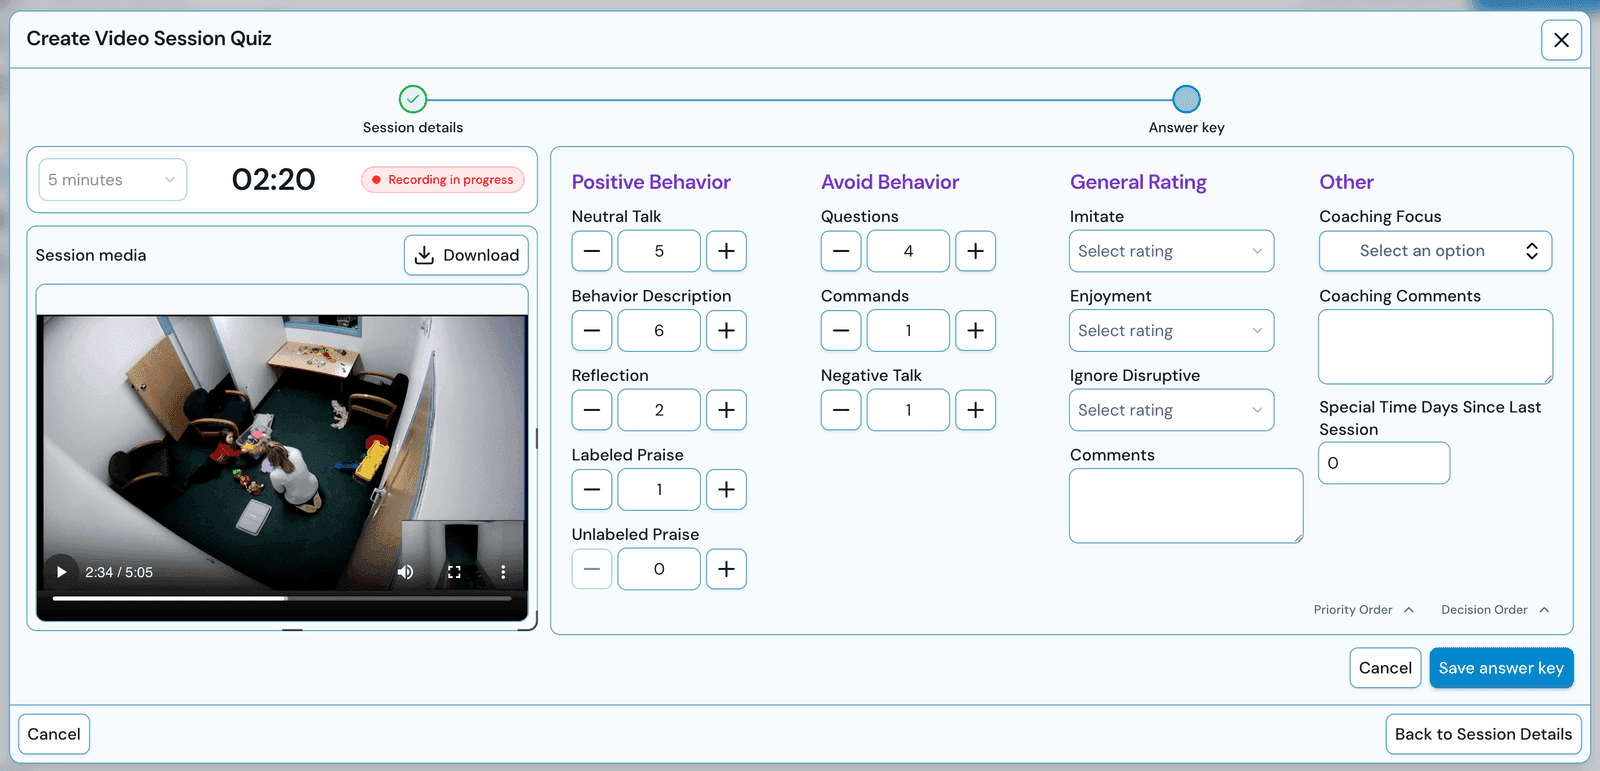Image resolution: width=1600 pixels, height=771 pixels.
Task: Select the Answer key step circle
Action: (1186, 99)
